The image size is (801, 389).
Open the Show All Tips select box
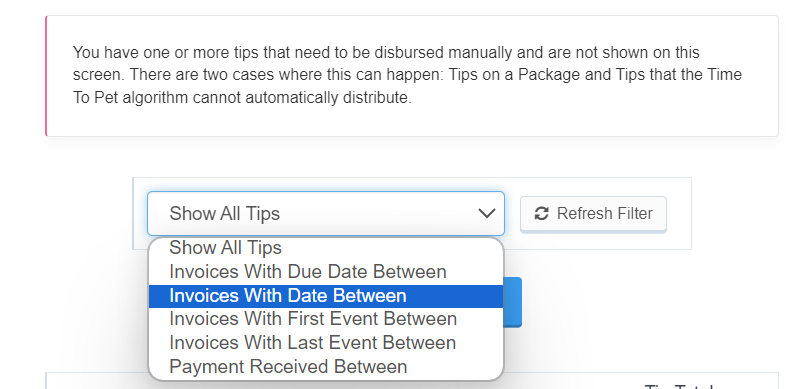click(326, 214)
